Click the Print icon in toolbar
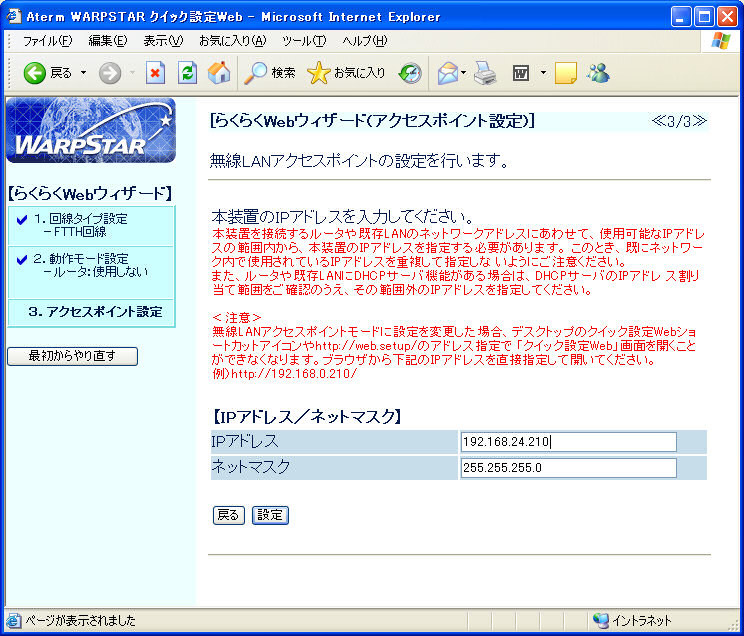Image resolution: width=744 pixels, height=636 pixels. pos(485,73)
